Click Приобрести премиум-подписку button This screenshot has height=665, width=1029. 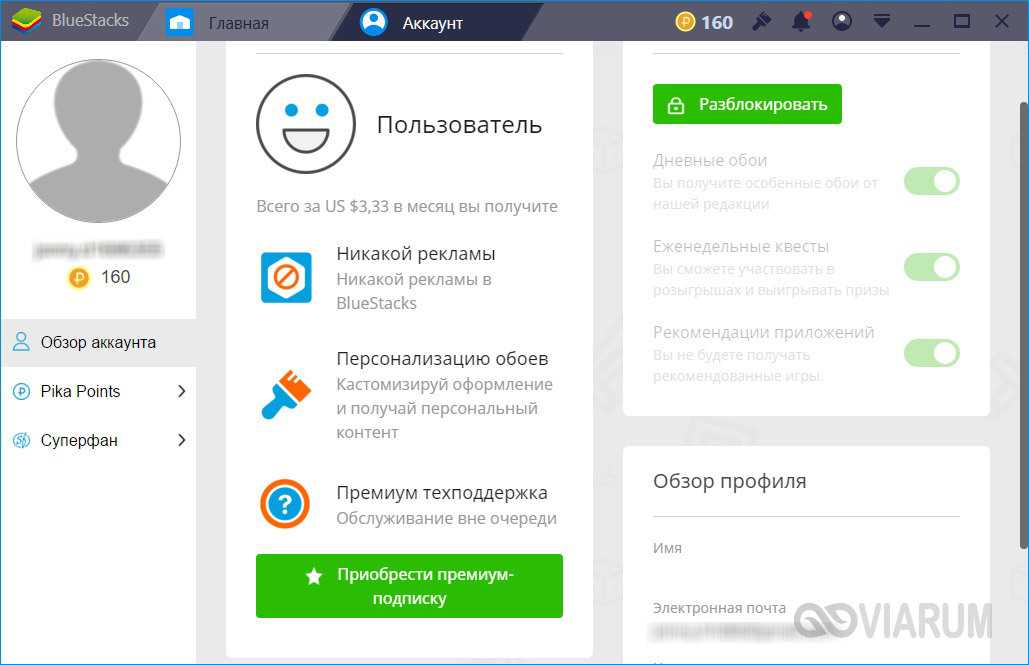(x=410, y=586)
